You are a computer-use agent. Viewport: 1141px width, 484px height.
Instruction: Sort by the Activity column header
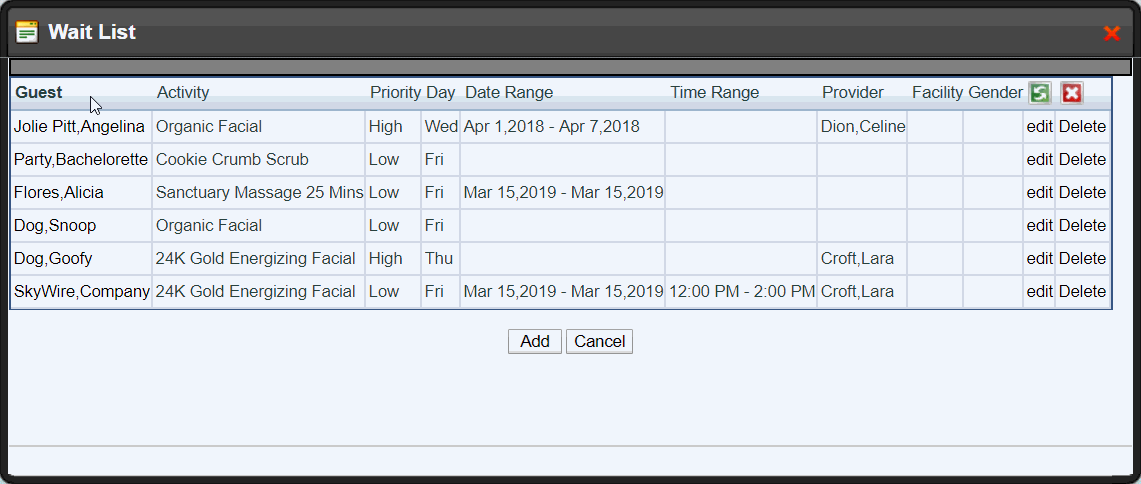pos(183,92)
